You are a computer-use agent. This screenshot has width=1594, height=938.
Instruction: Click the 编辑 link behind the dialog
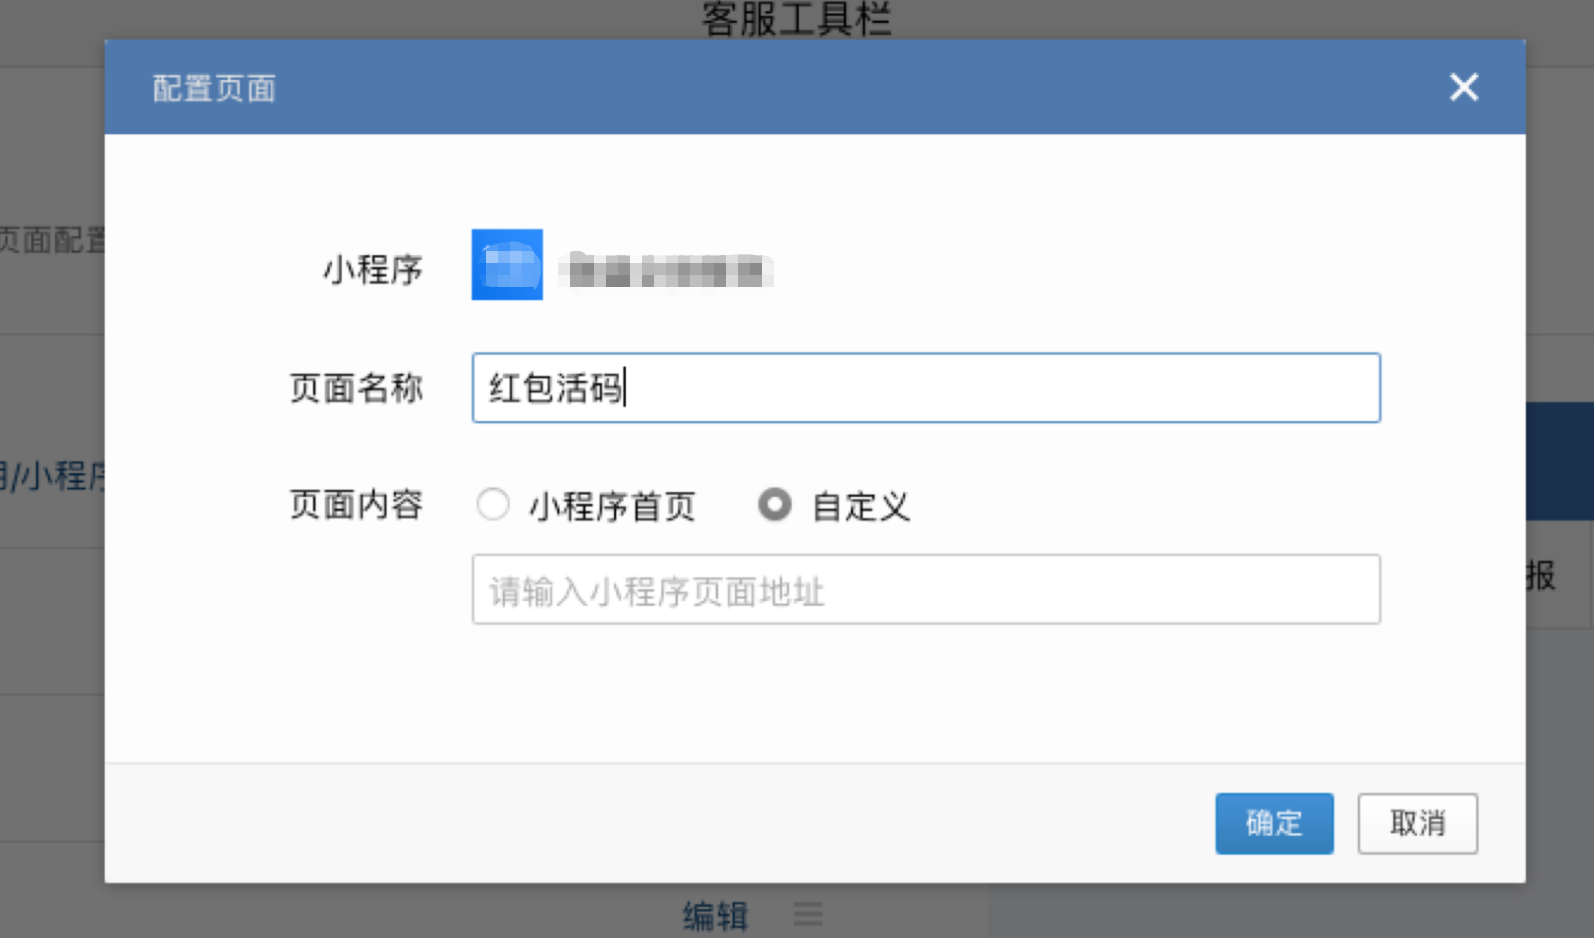click(715, 915)
